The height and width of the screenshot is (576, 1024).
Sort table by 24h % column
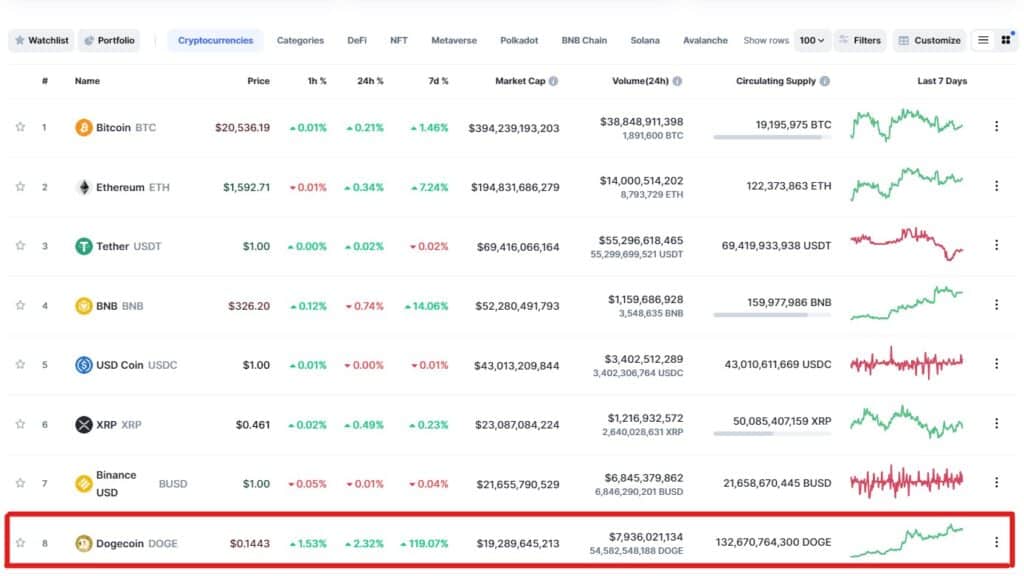(x=370, y=81)
